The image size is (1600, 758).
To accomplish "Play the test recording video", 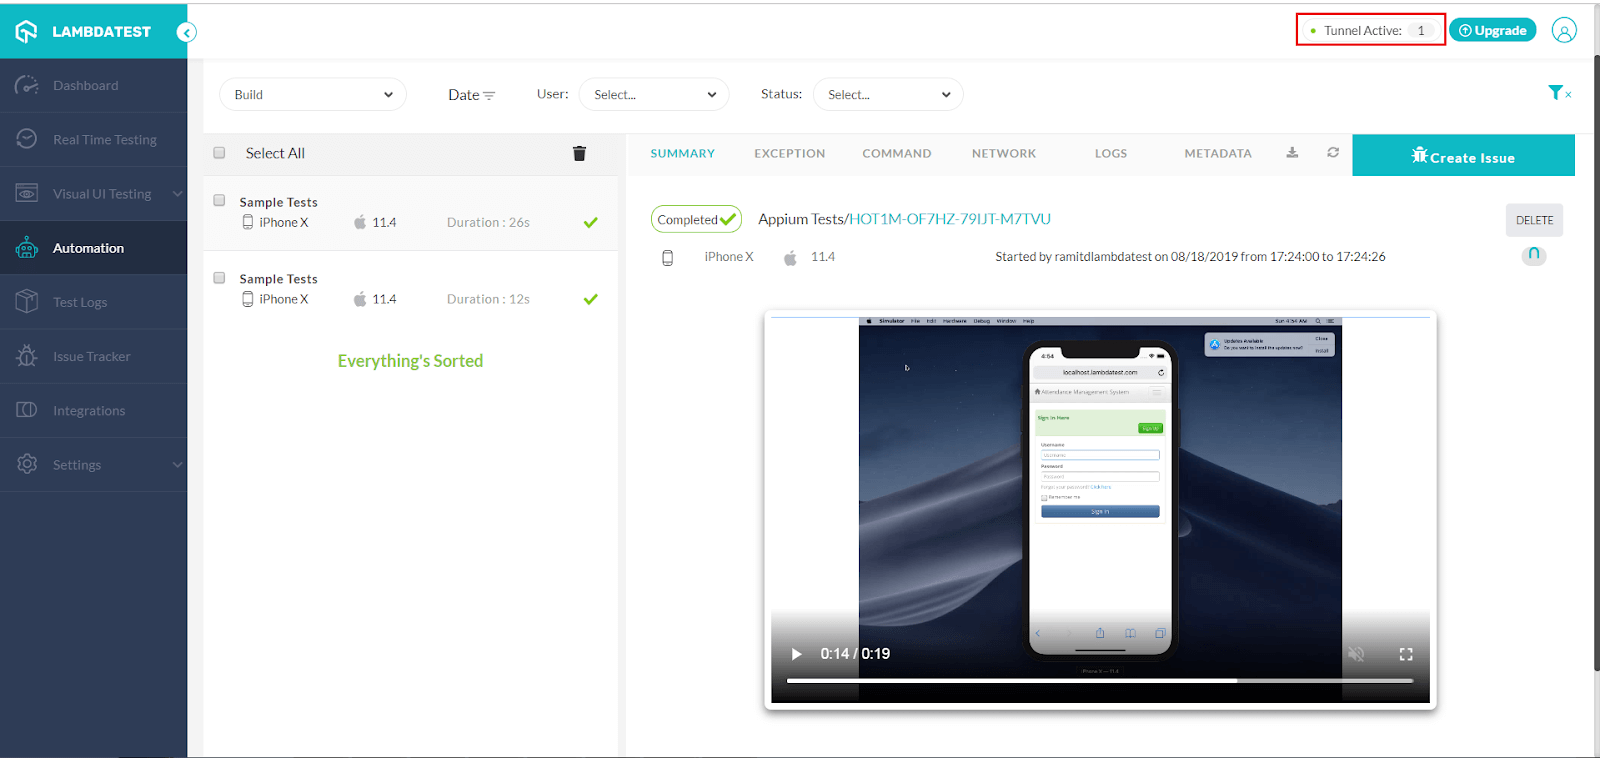I will [797, 654].
